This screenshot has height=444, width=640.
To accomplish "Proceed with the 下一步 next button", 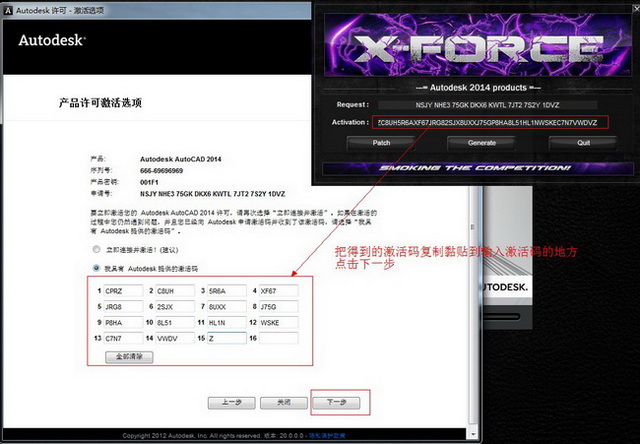I will tap(337, 402).
